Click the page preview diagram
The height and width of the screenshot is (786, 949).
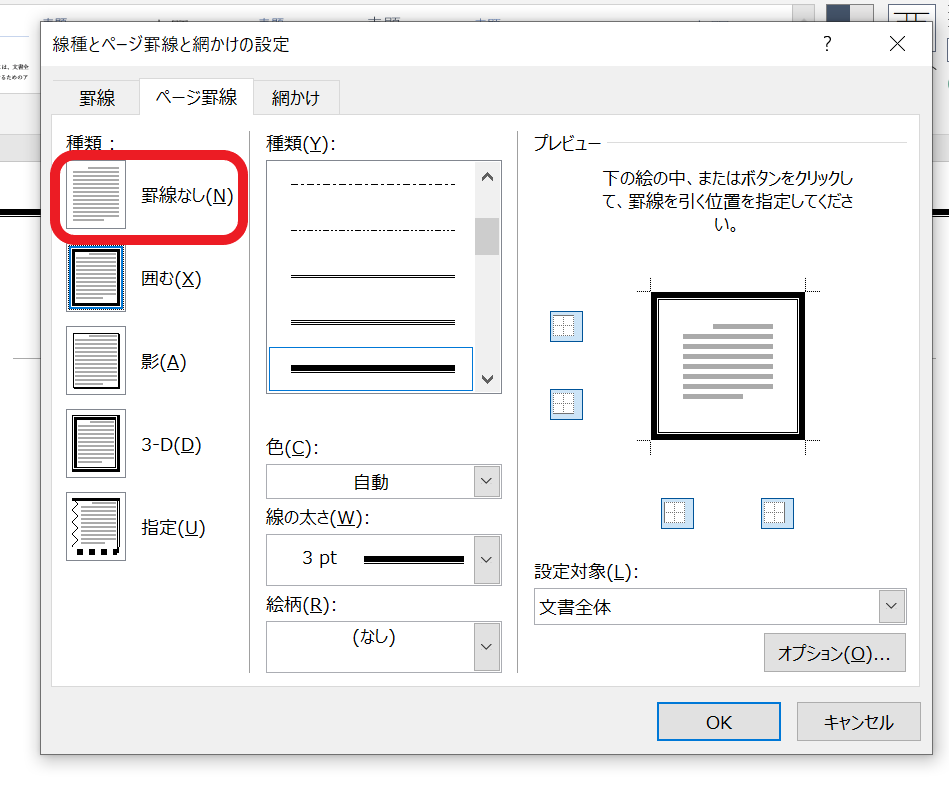727,366
